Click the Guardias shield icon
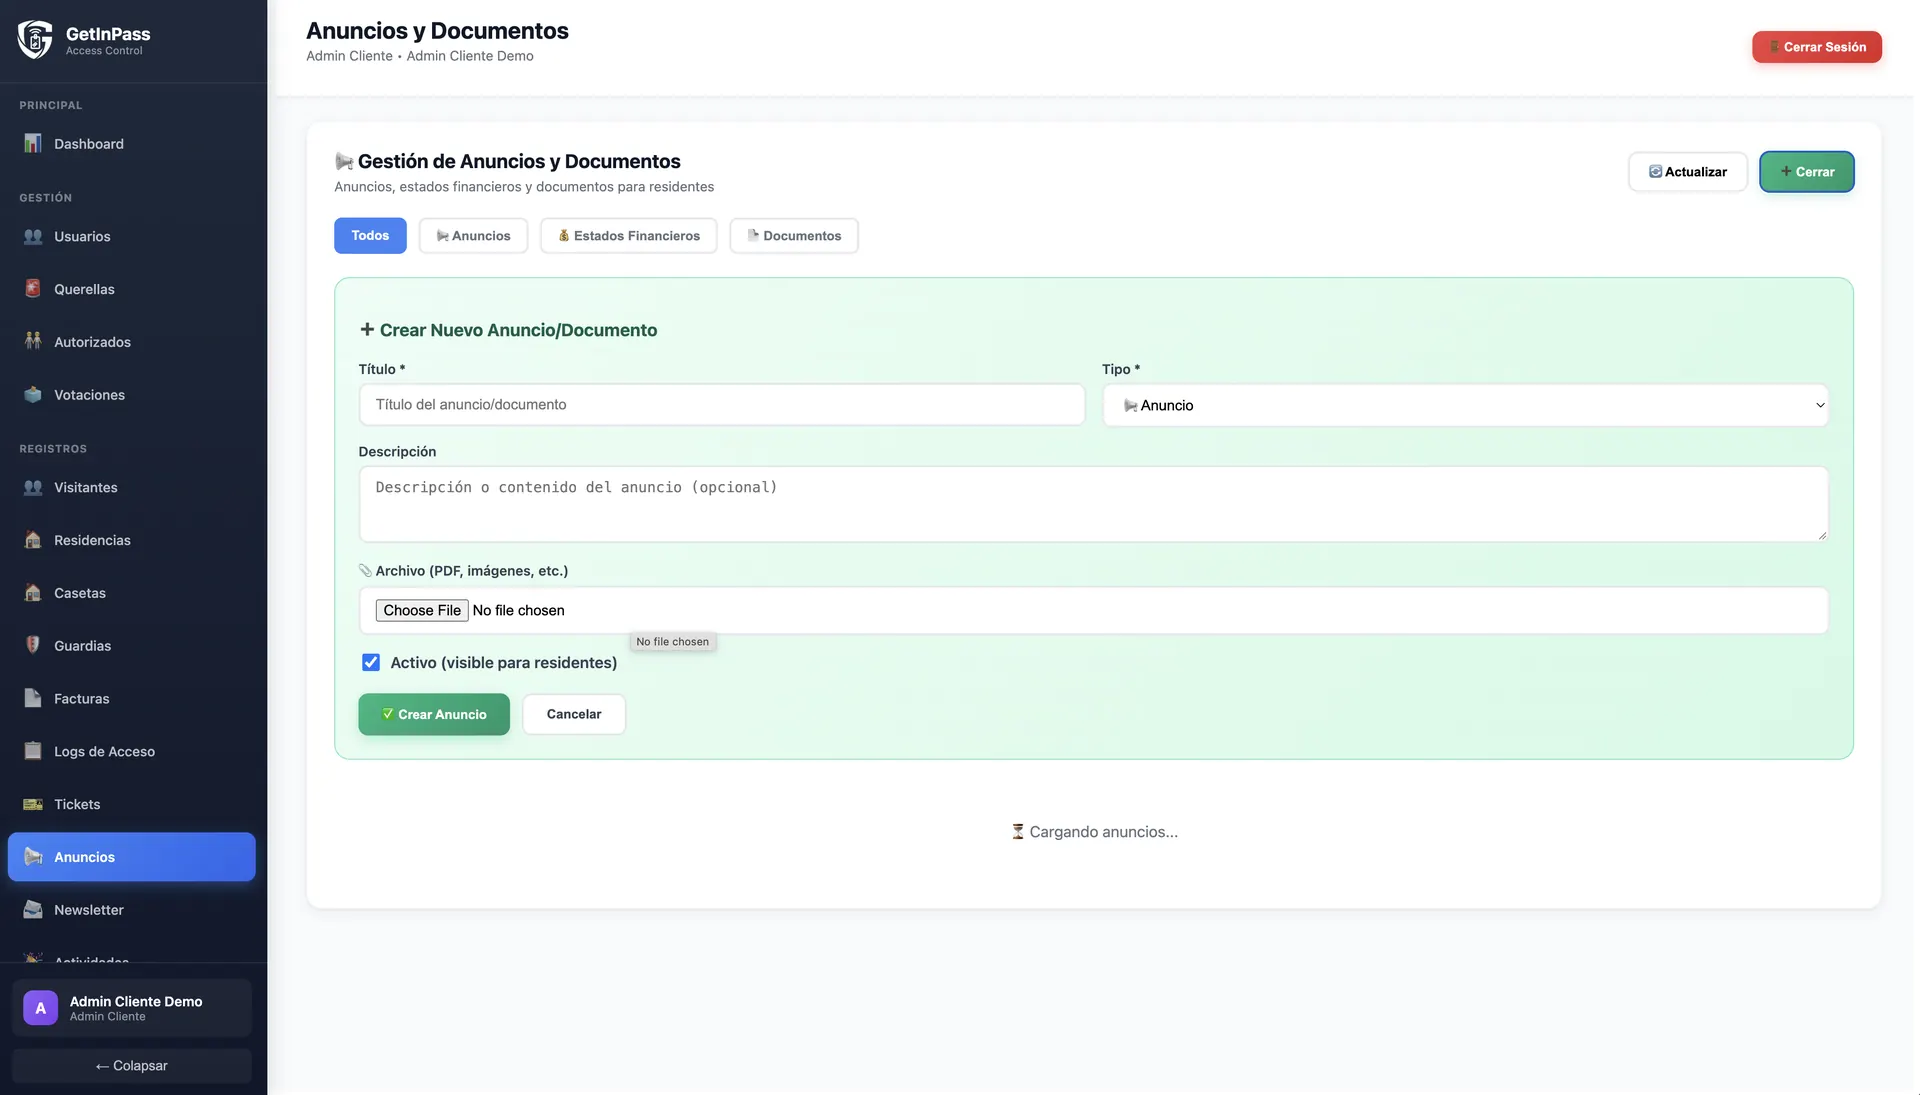This screenshot has width=1920, height=1095. [33, 646]
